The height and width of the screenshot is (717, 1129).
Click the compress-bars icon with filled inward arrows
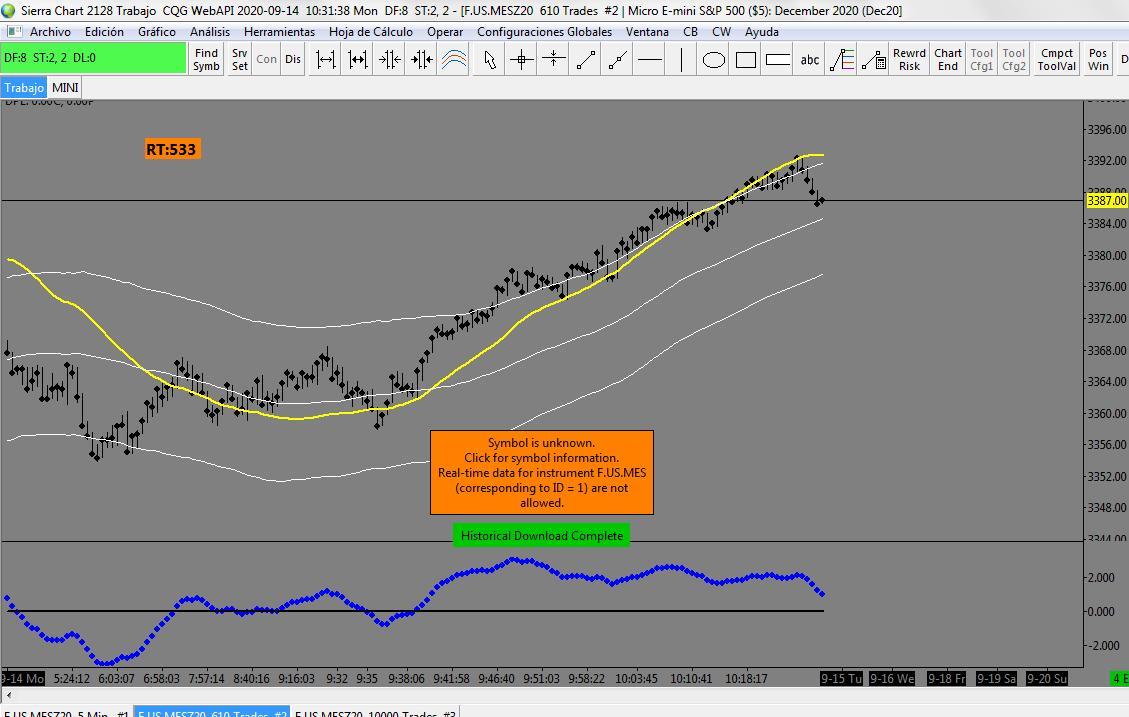(x=421, y=59)
